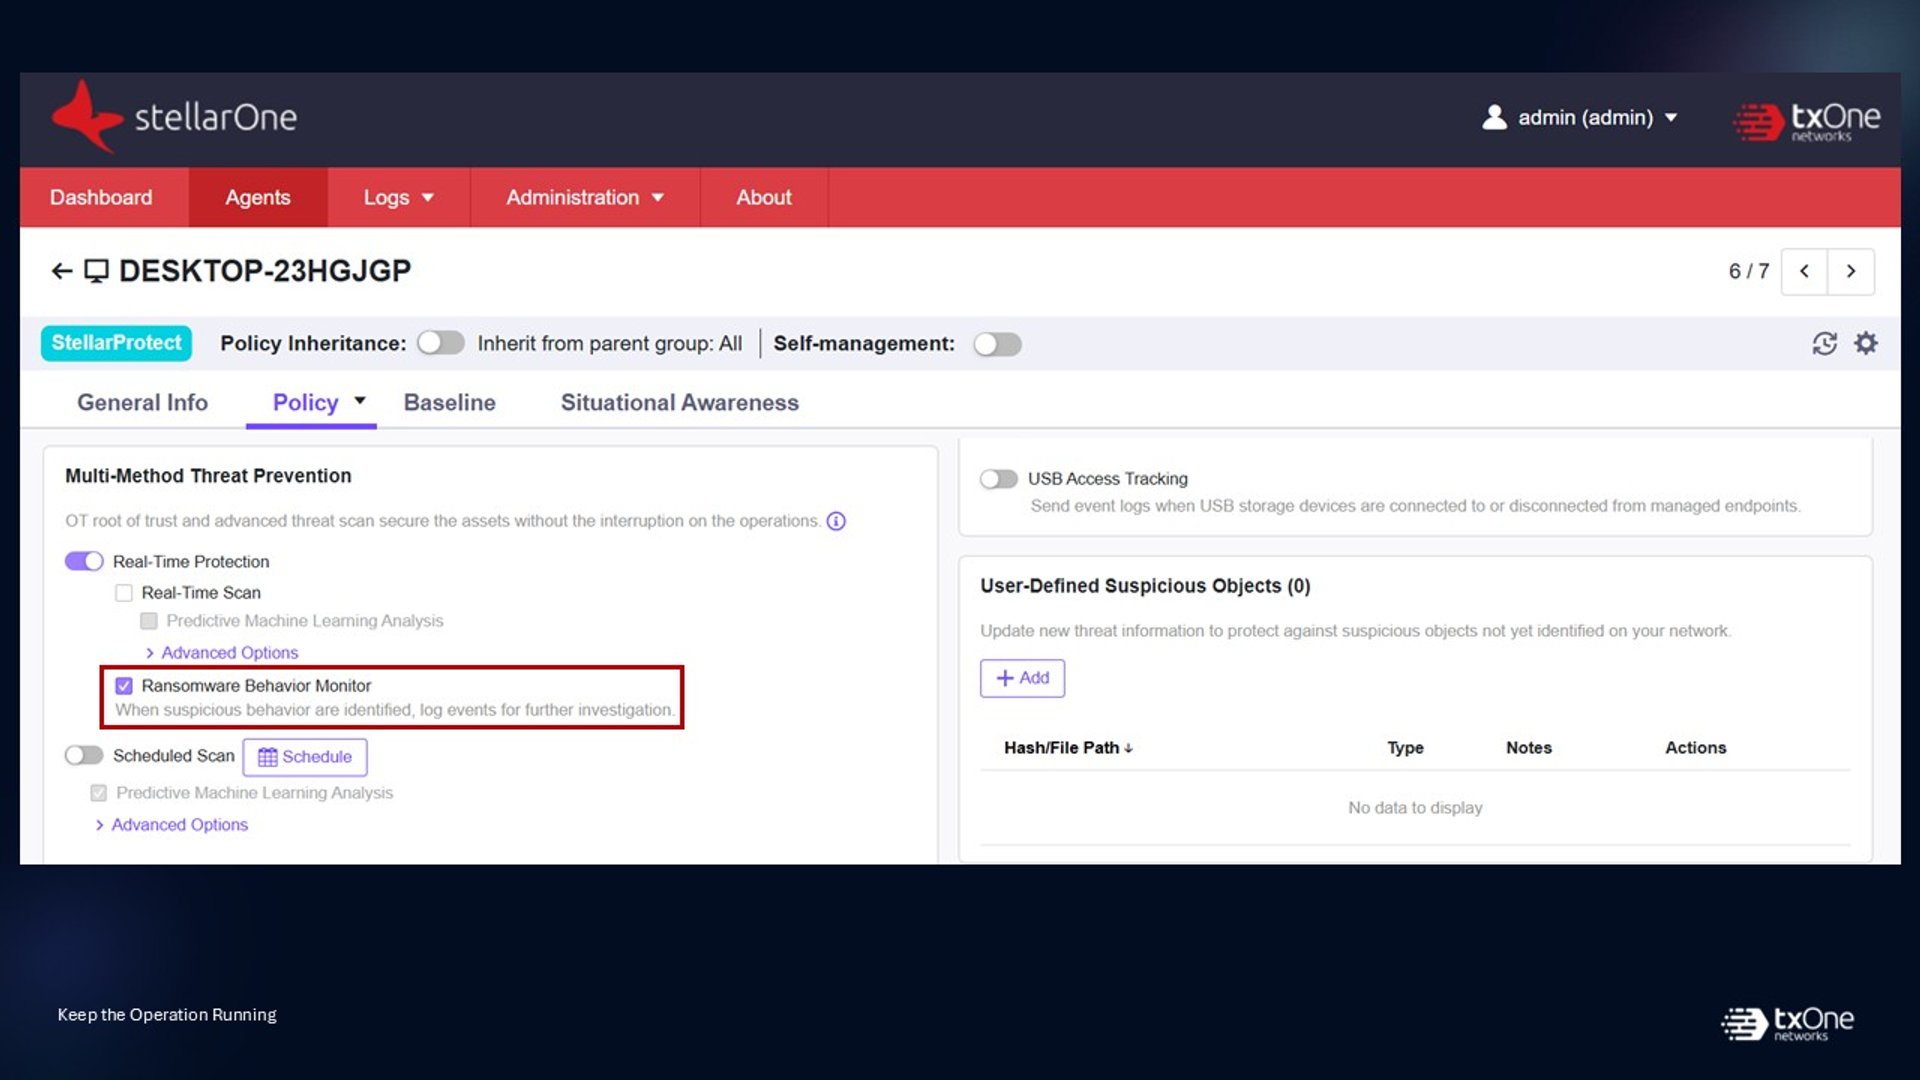The image size is (1920, 1080).
Task: Toggle Predictive Machine Learning Analysis under Scheduled Scan
Action: point(98,793)
